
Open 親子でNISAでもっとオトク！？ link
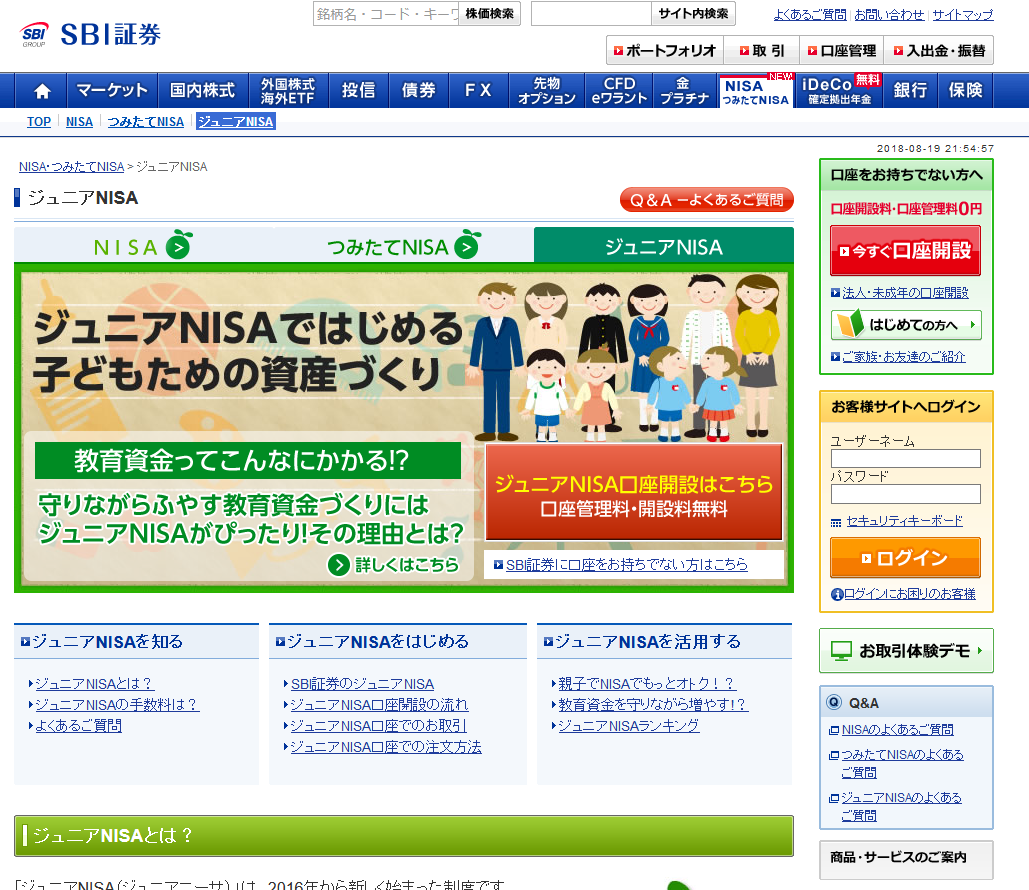pos(647,684)
